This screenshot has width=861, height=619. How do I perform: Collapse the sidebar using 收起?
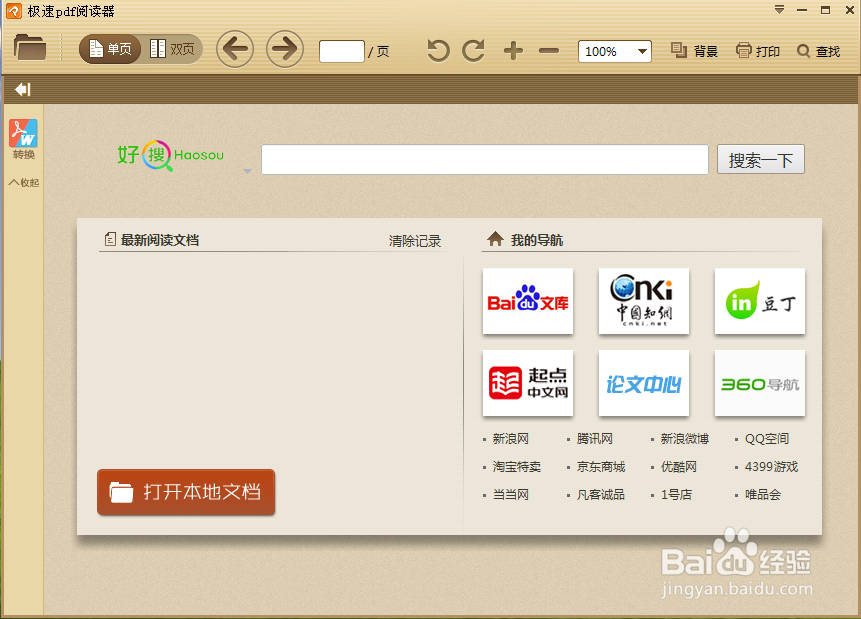click(x=23, y=182)
